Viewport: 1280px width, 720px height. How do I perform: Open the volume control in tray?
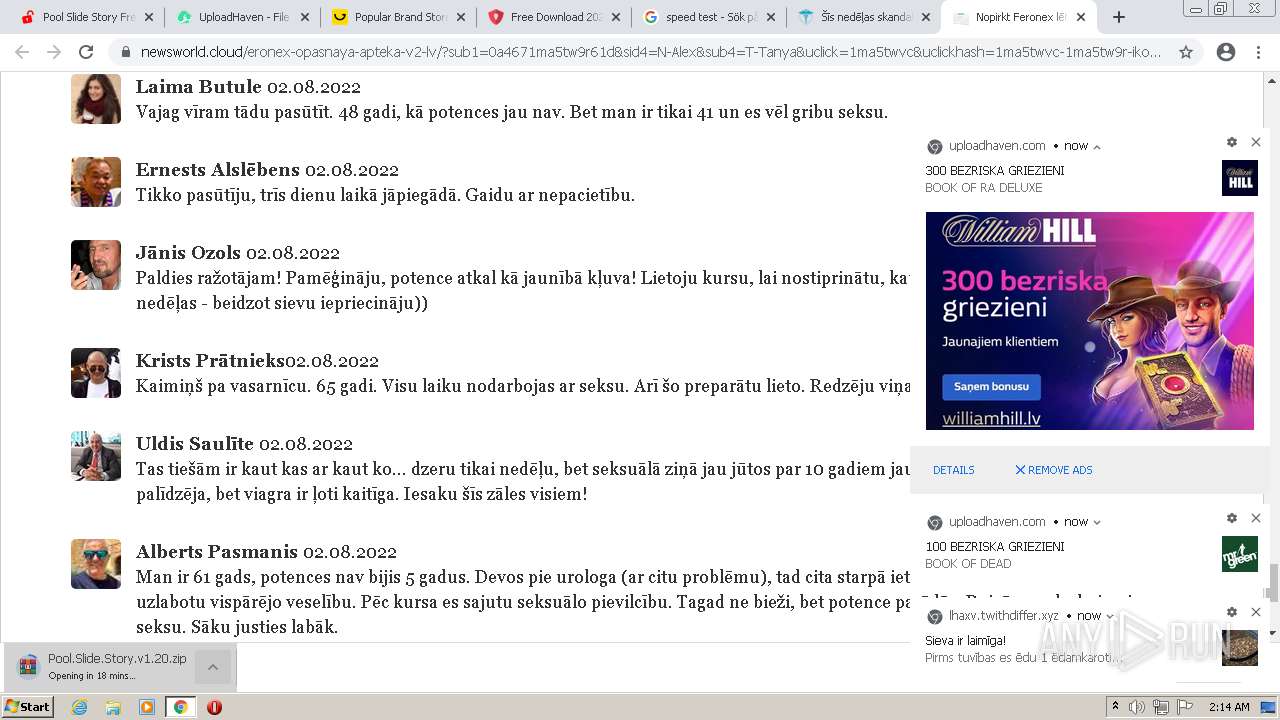tap(1137, 707)
